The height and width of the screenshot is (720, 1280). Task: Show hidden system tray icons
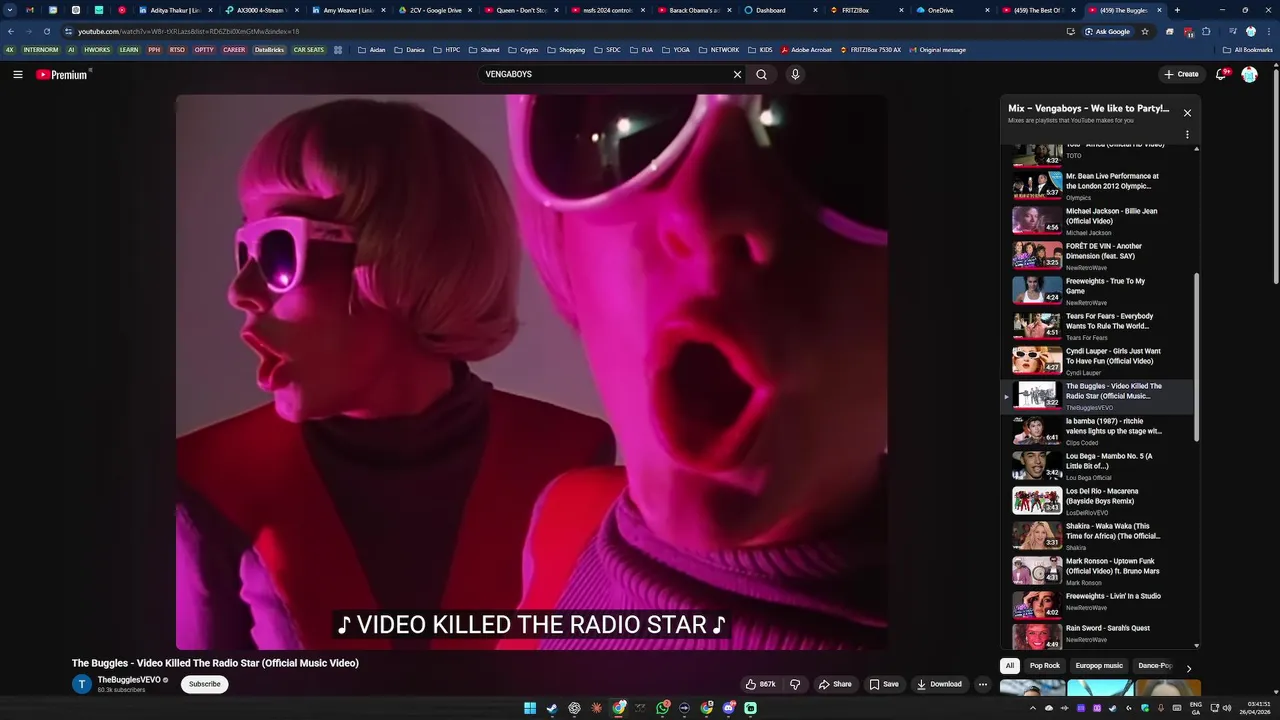[x=1032, y=708]
